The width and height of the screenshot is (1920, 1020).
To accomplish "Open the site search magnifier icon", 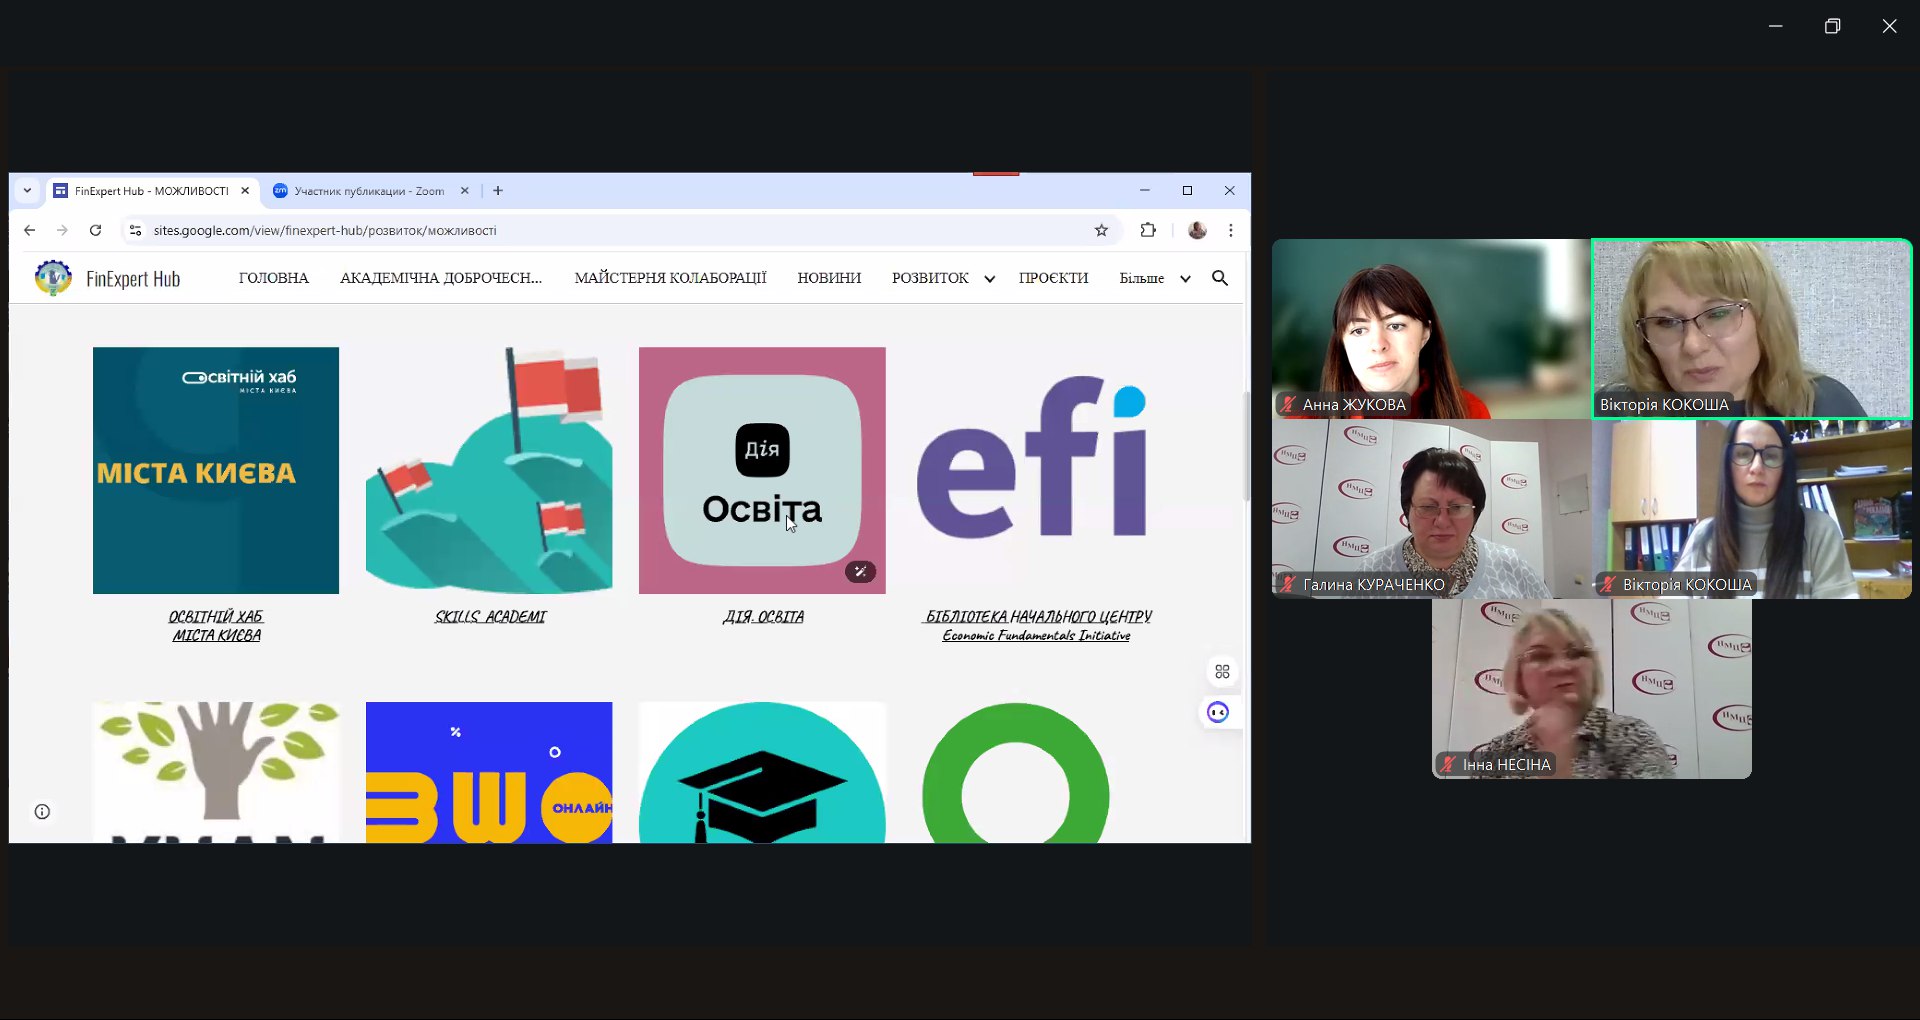I will pyautogui.click(x=1220, y=278).
